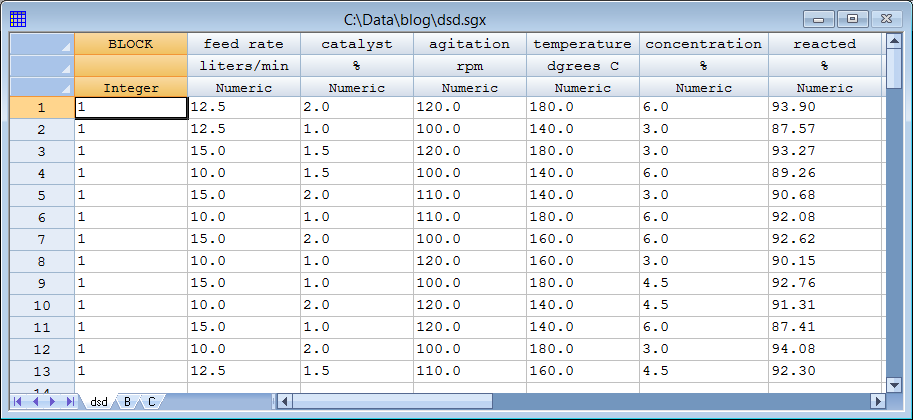This screenshot has height=420, width=913.
Task: Select the dsd sheet tab
Action: coord(98,401)
